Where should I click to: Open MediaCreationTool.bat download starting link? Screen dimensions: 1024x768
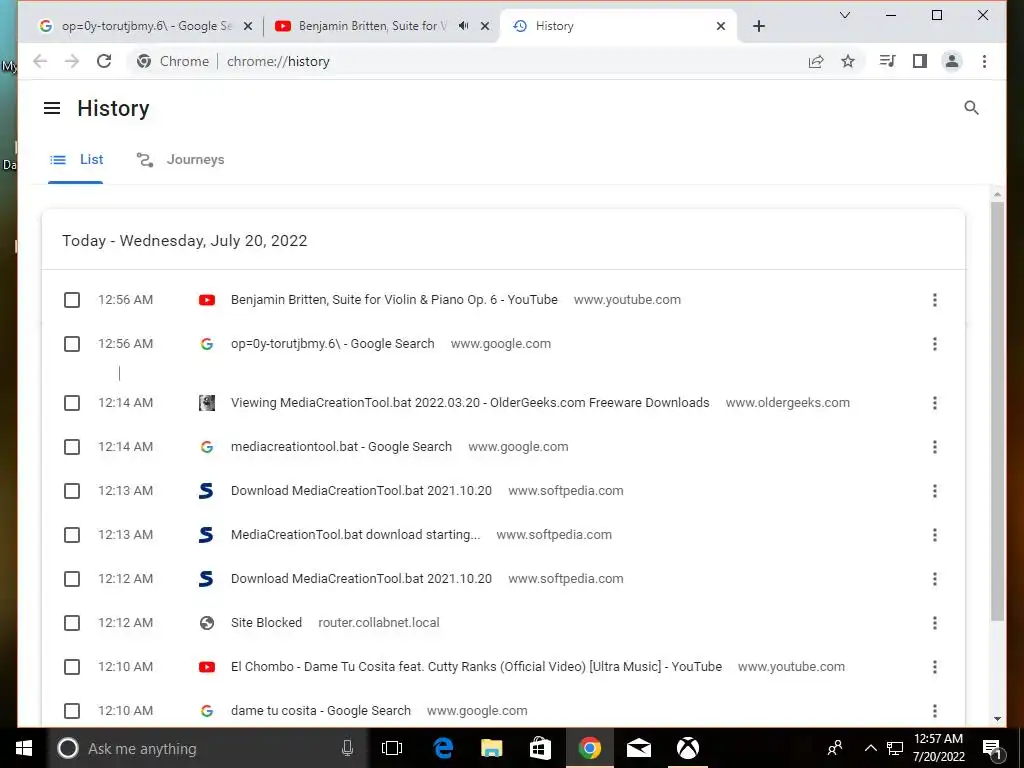coord(355,535)
